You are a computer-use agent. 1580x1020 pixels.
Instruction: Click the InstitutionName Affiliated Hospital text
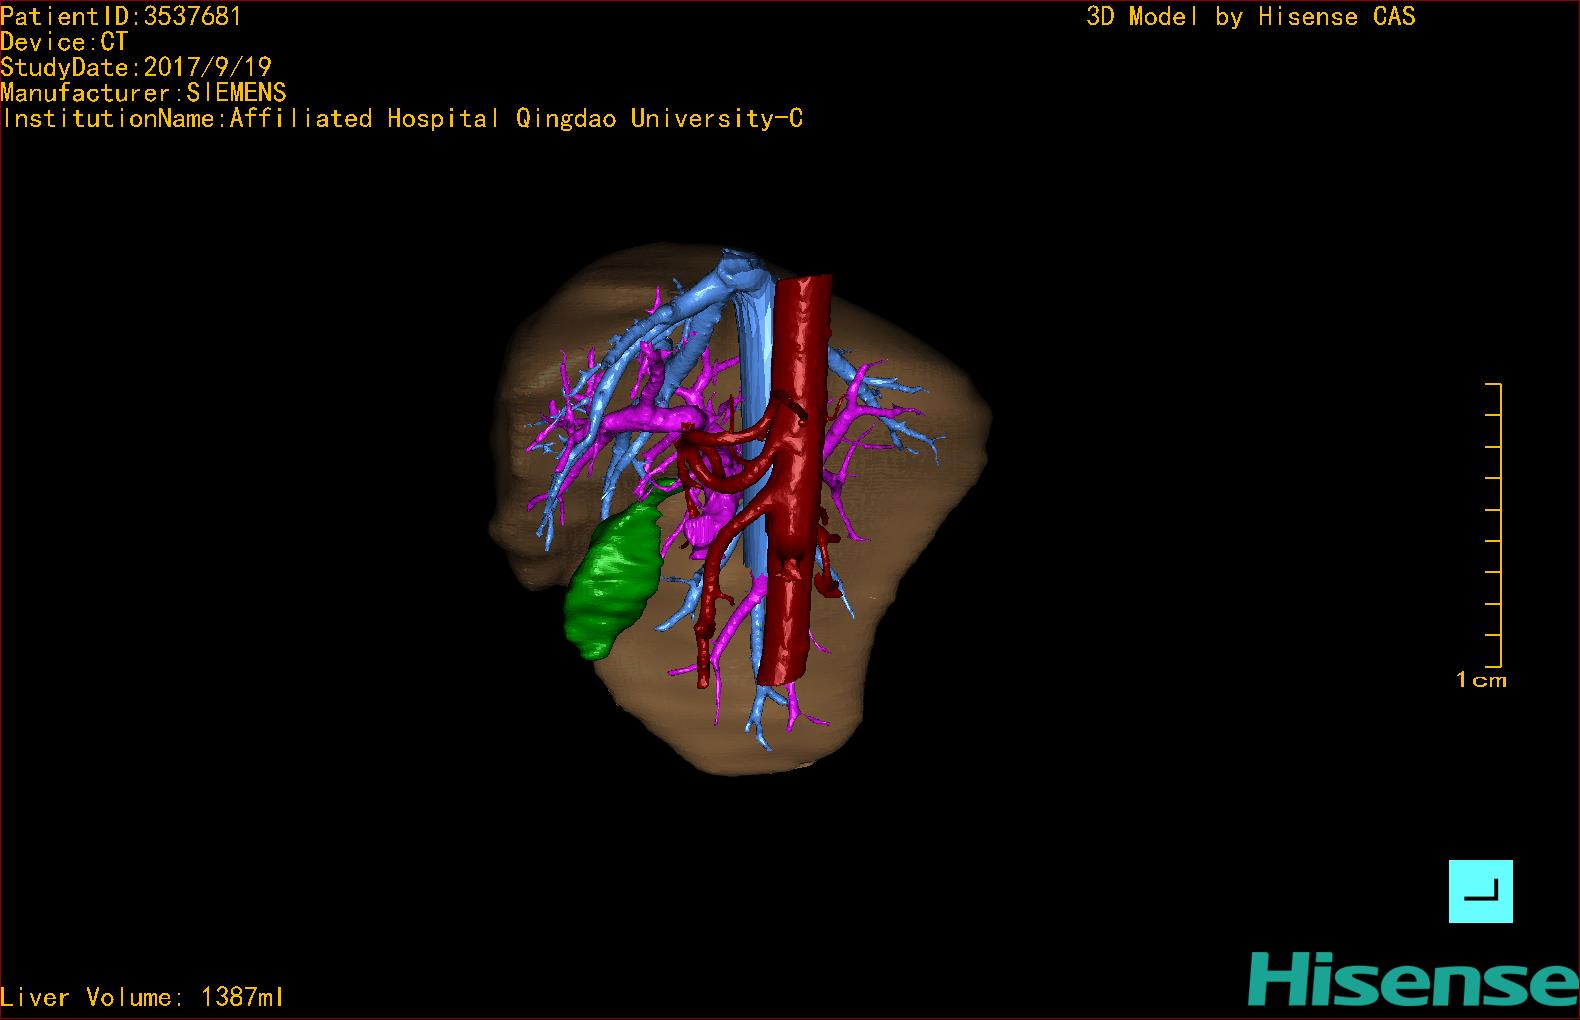tap(402, 119)
